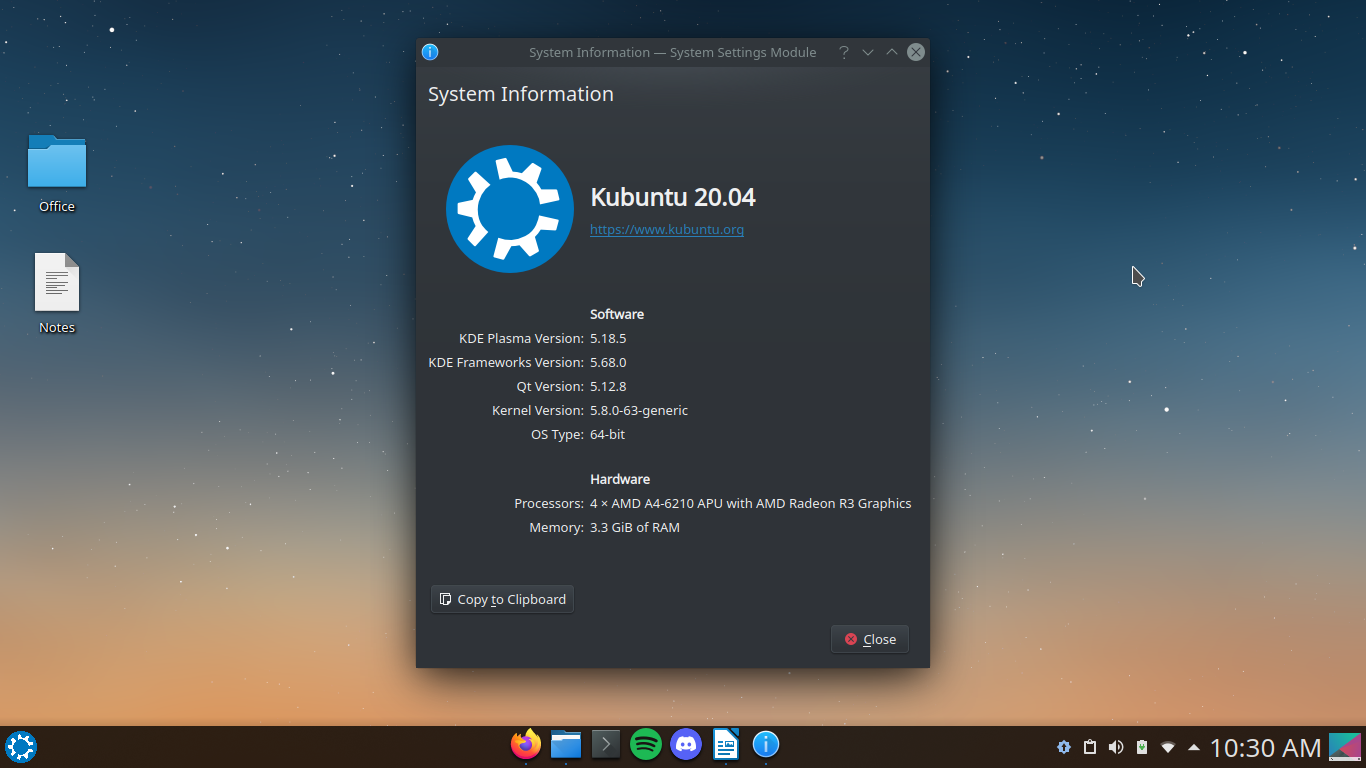
Task: Open the Dolphin file manager in taskbar
Action: click(566, 744)
